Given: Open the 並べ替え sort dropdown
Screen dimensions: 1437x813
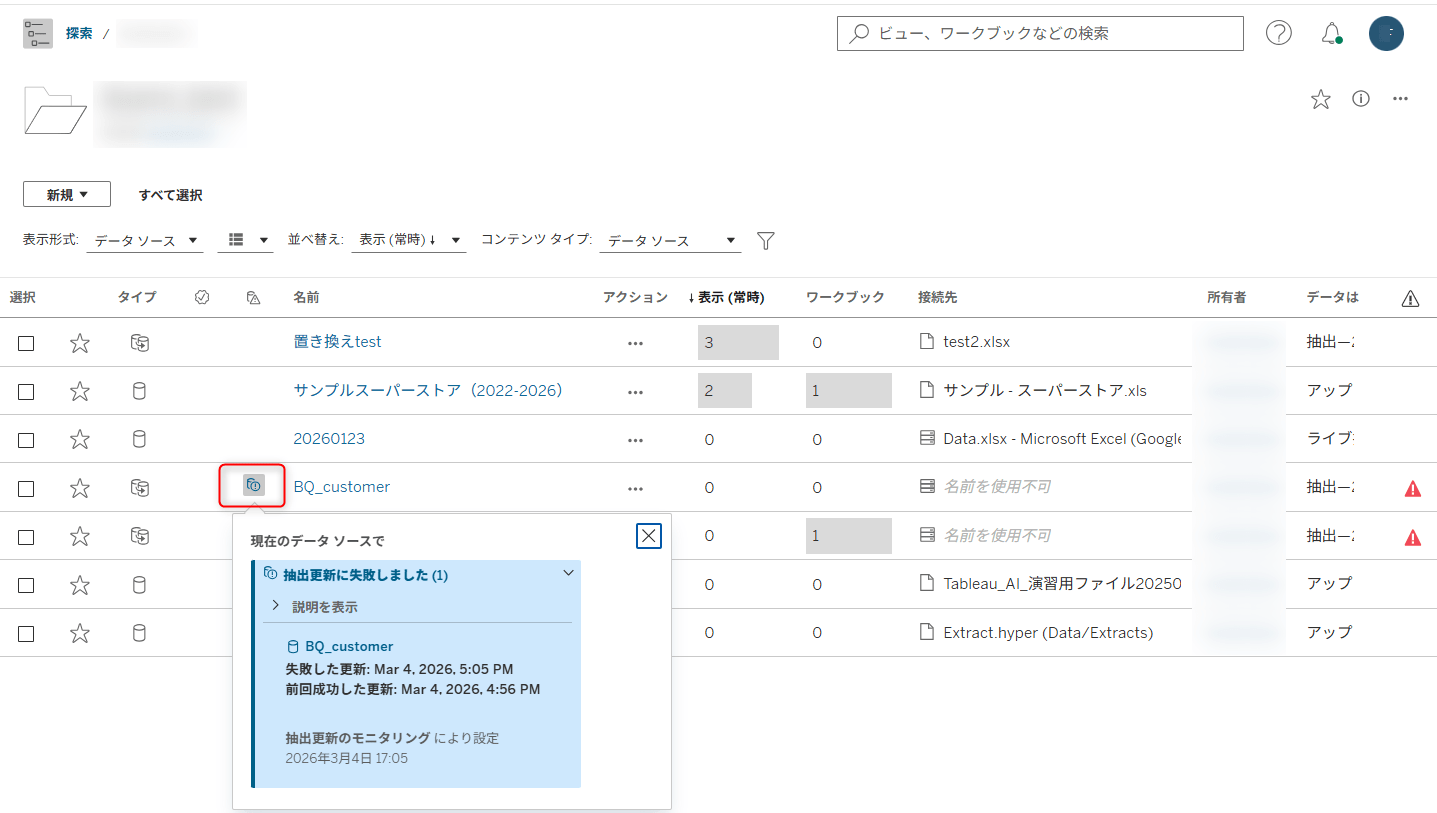Looking at the screenshot, I should (x=409, y=240).
